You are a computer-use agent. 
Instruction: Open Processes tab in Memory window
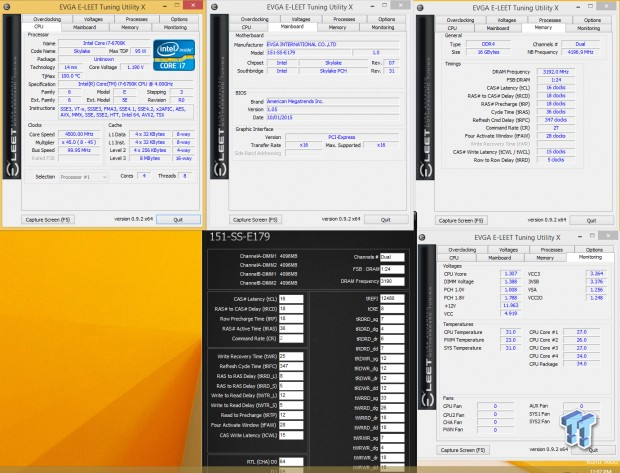point(550,20)
